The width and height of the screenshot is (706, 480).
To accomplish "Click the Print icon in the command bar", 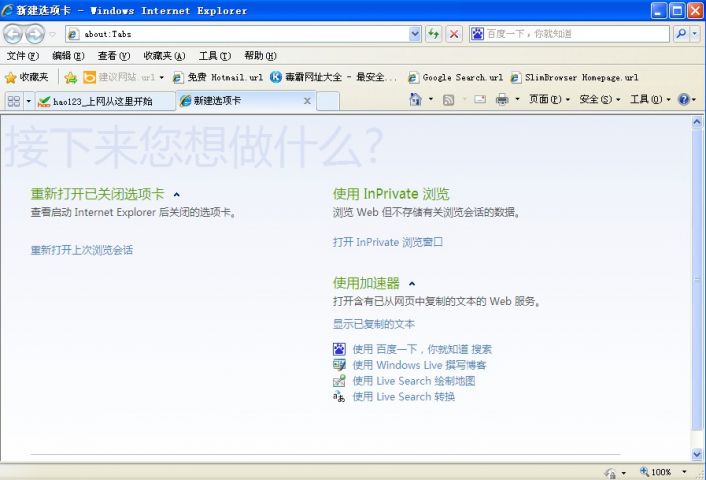I will tap(502, 99).
